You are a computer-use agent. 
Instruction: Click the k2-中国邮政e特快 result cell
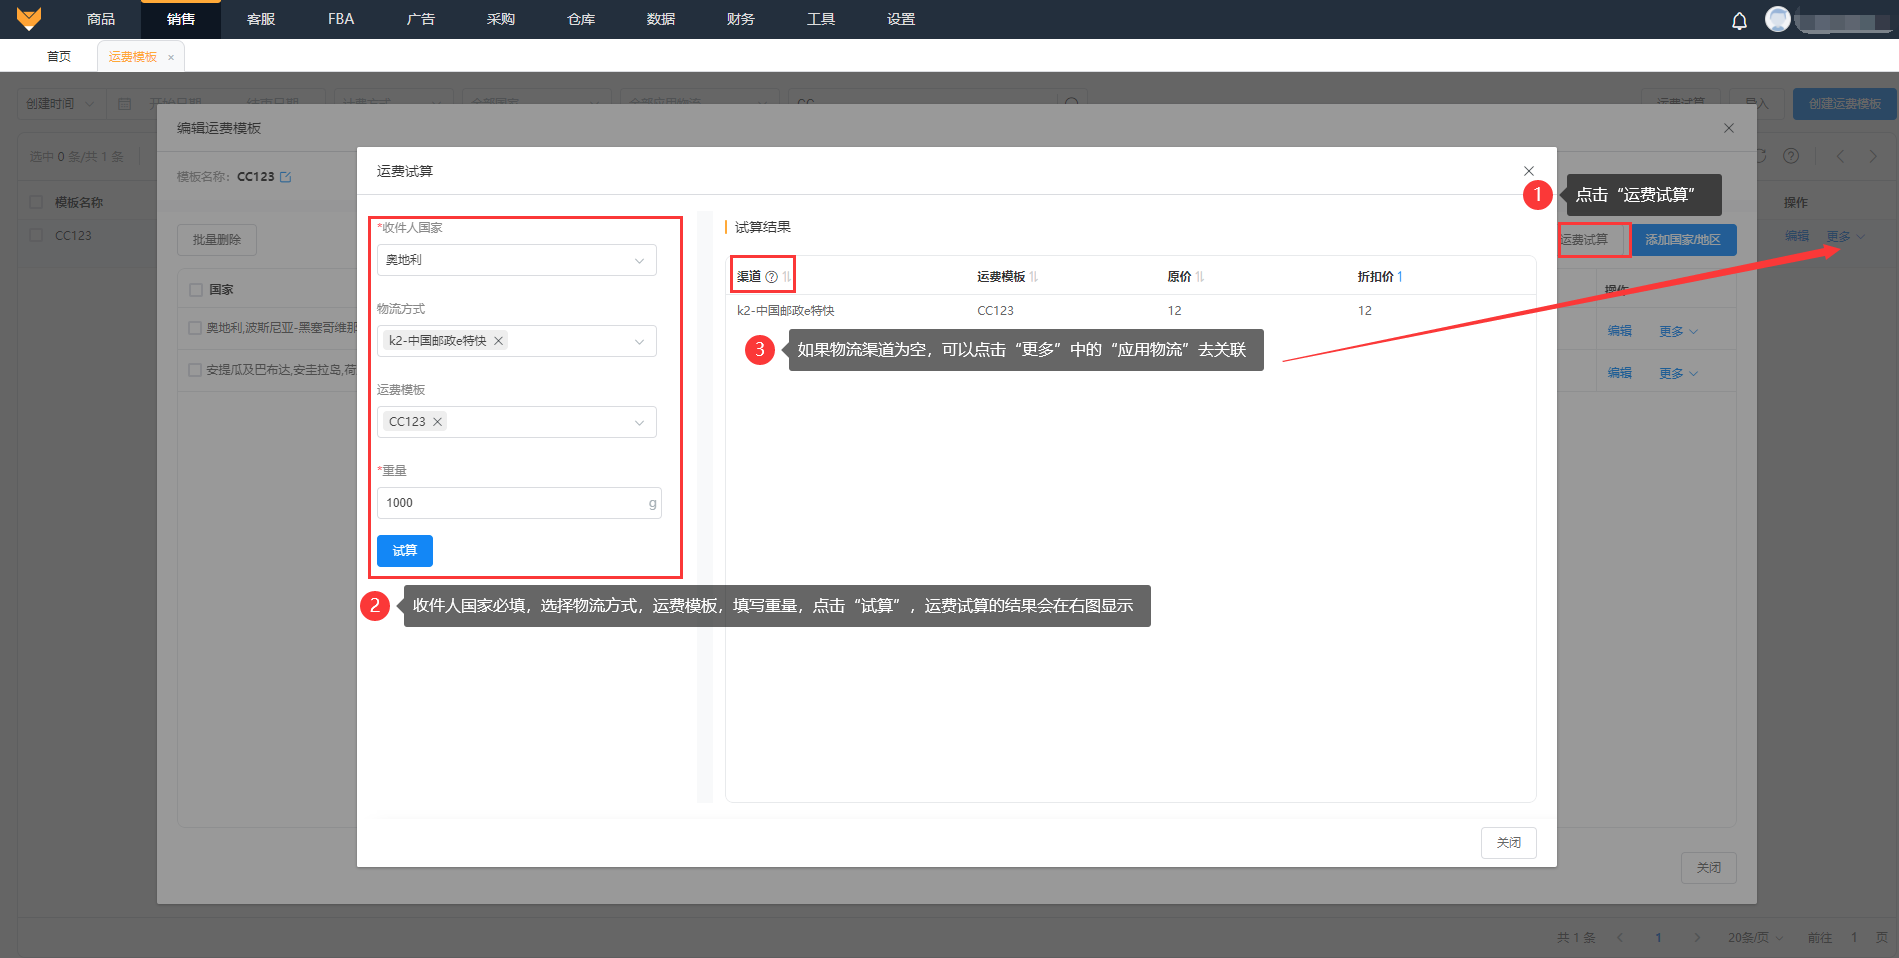coord(785,311)
